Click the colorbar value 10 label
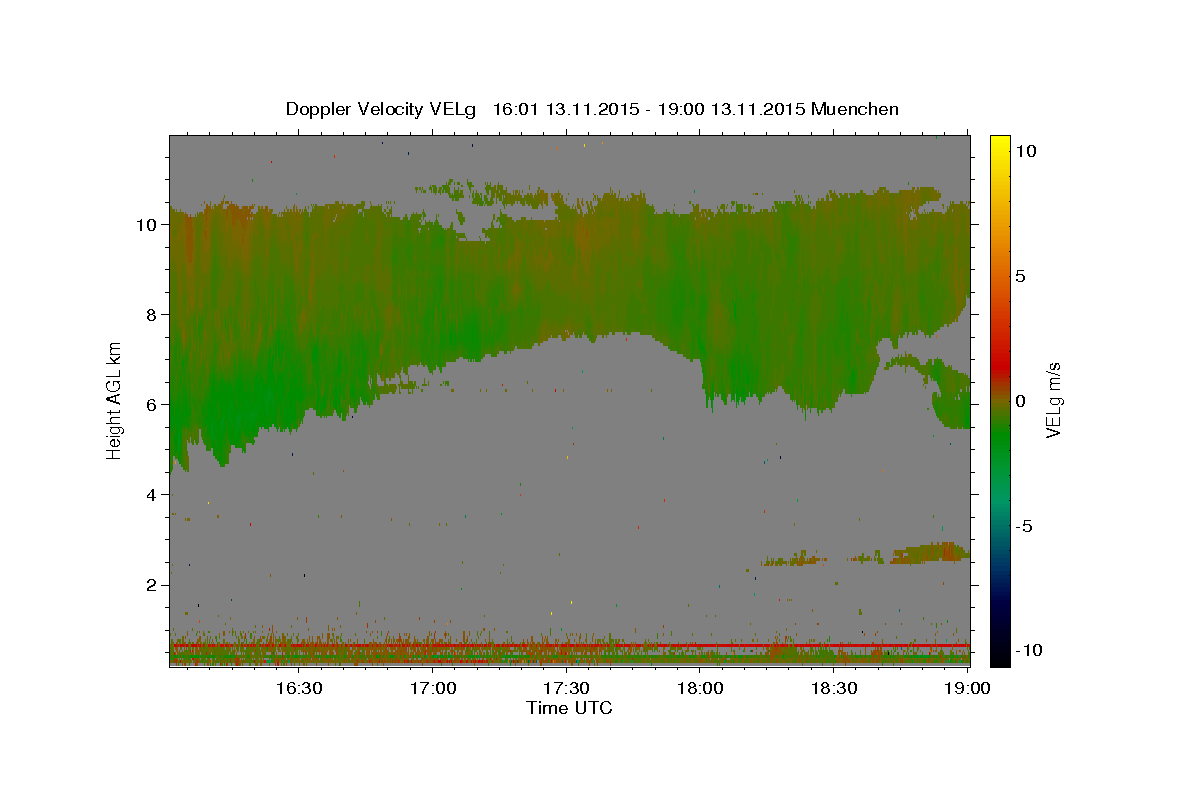Screen dimensions: 1200x800 [x=1026, y=151]
